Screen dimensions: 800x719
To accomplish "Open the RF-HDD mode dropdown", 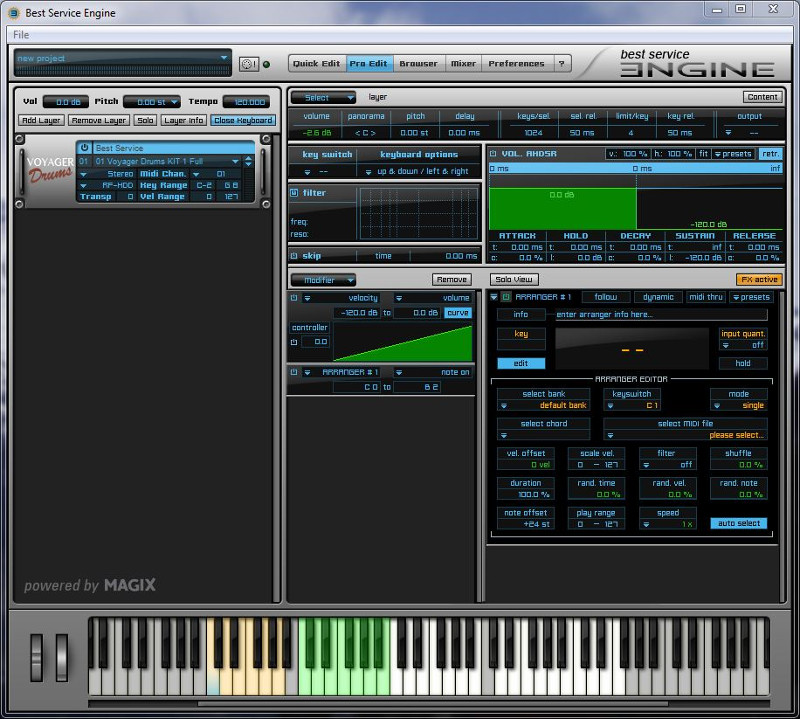I will [84, 185].
